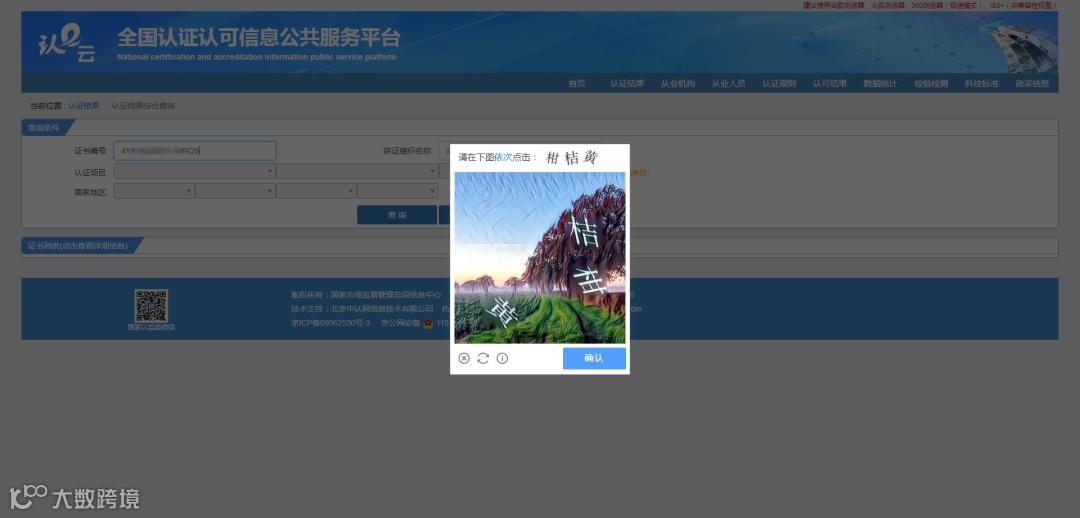Screen dimensions: 1080x518
Task: Open second 认证项目 dropdown
Action: tap(357, 171)
